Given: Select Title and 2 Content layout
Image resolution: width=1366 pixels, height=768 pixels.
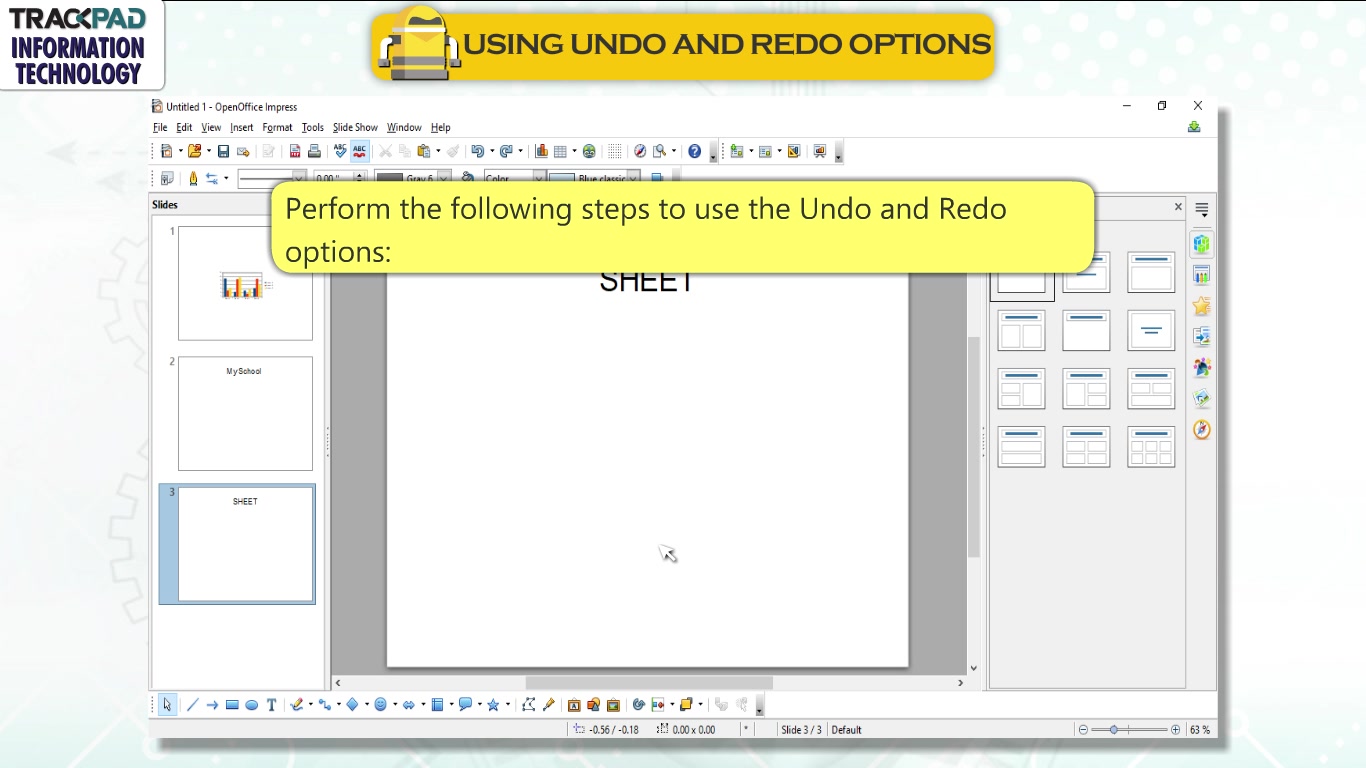Looking at the screenshot, I should [1021, 330].
